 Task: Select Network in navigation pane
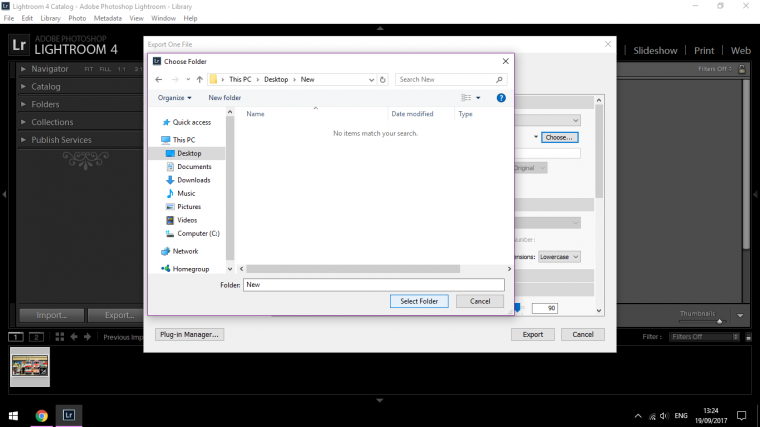[x=180, y=251]
